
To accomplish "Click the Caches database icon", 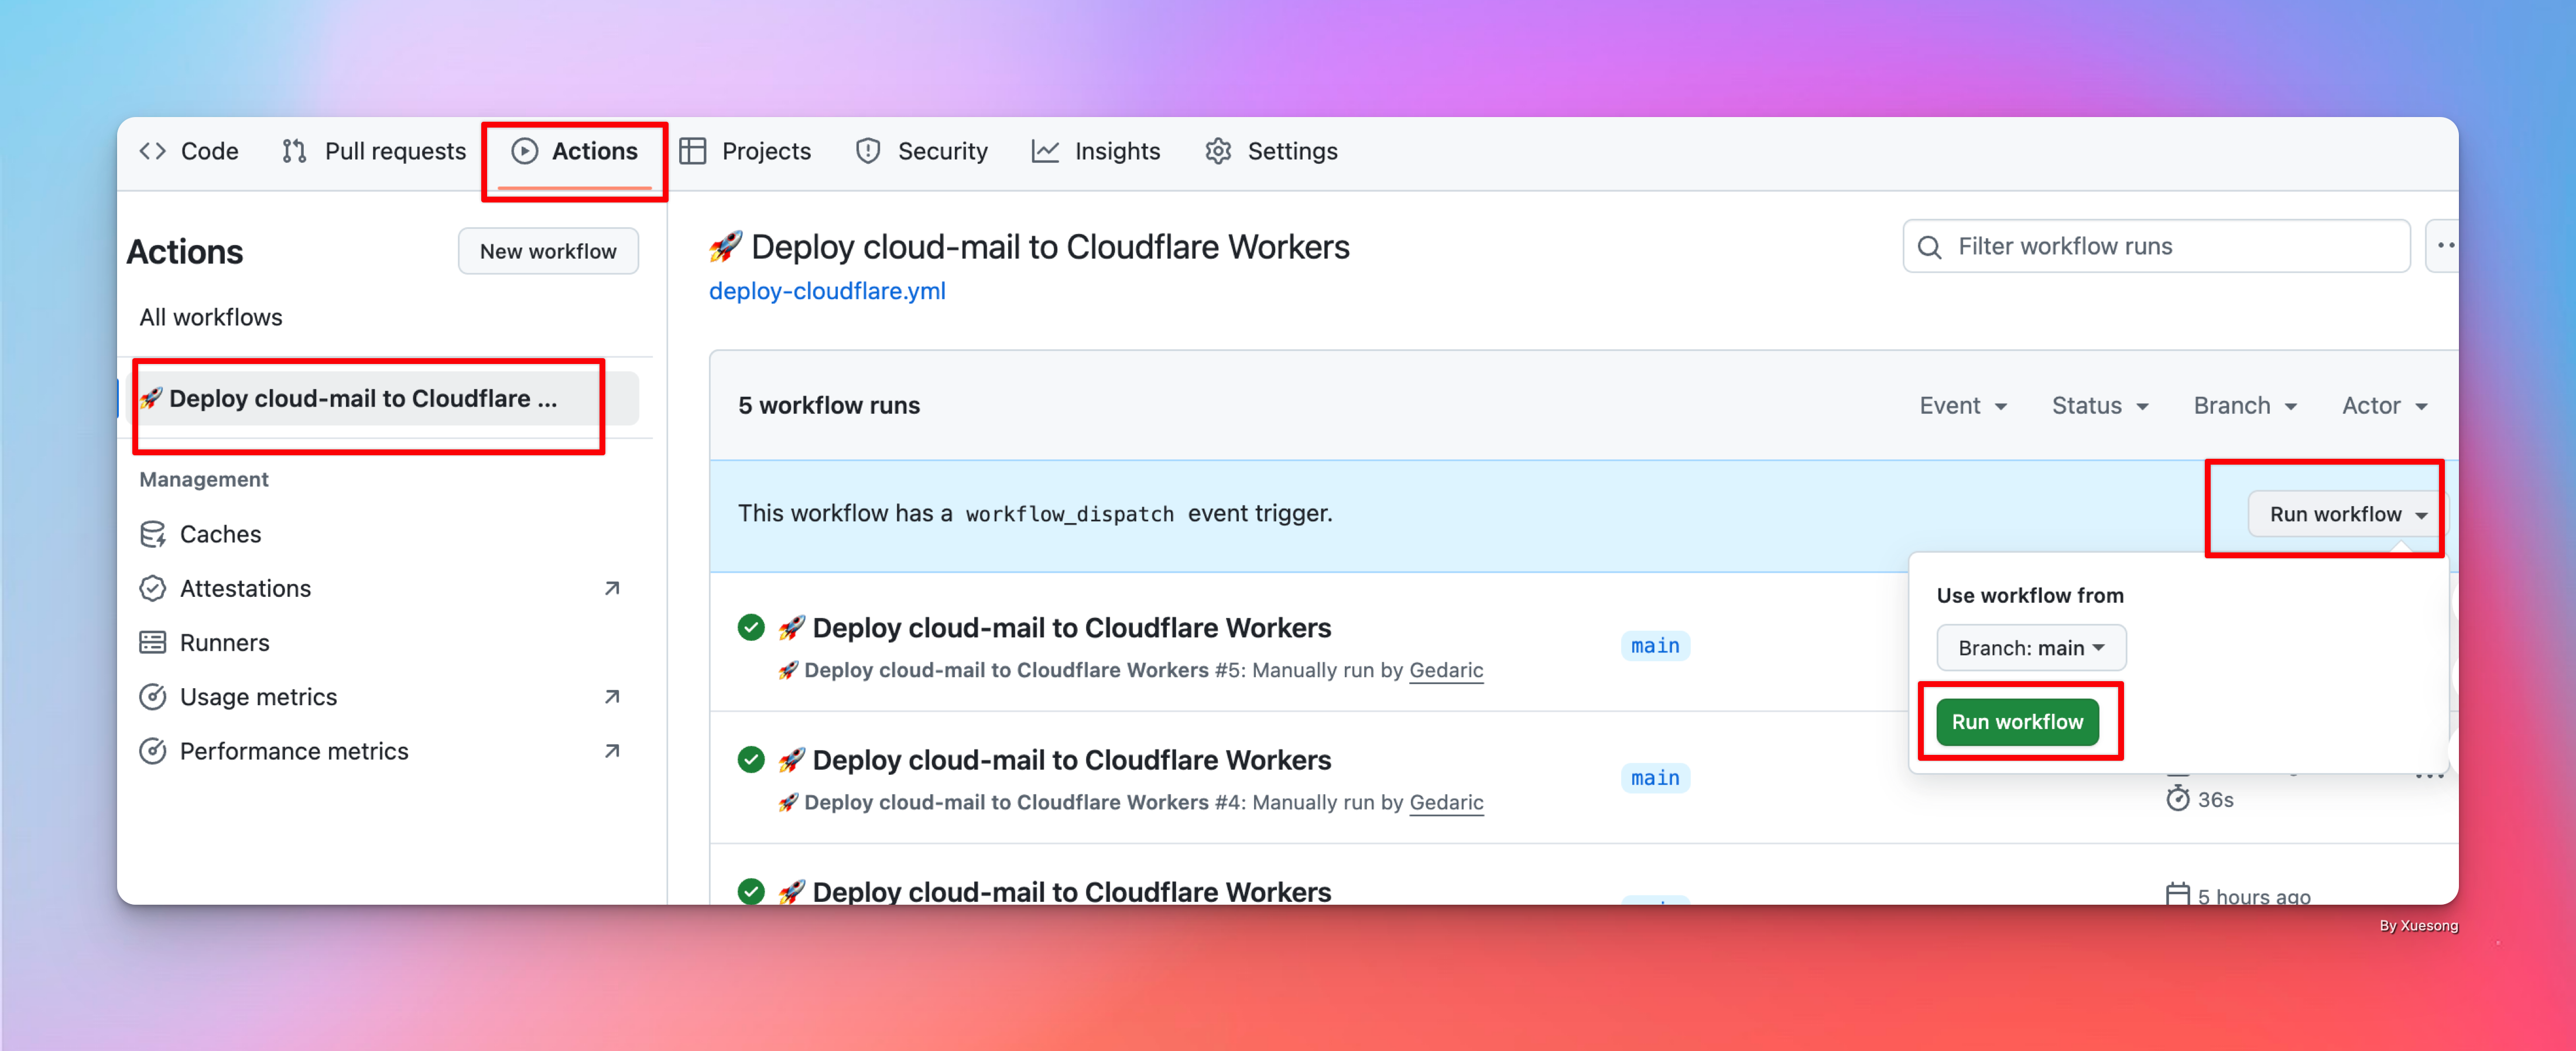I will point(153,534).
